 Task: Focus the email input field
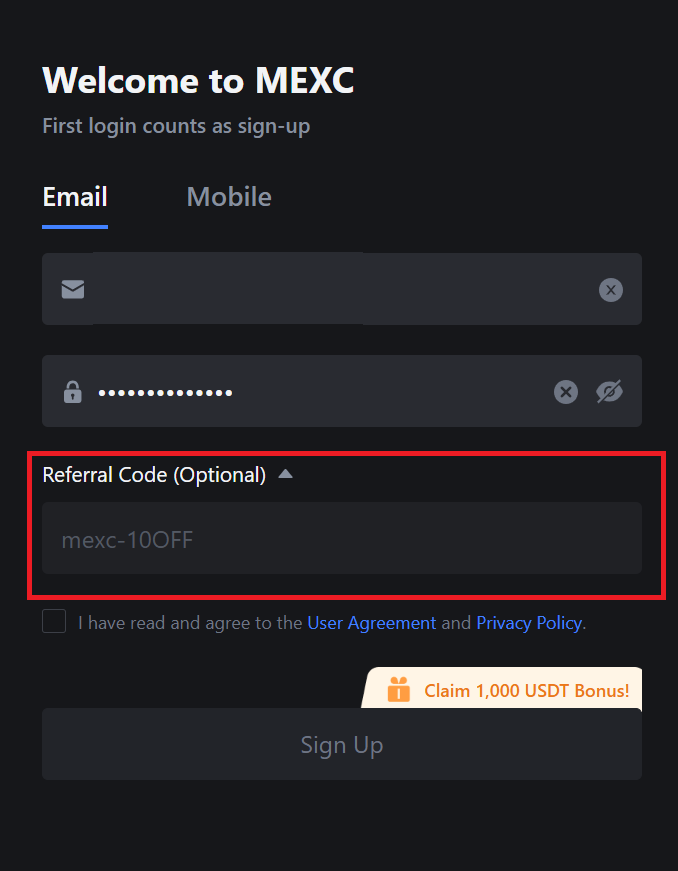pos(300,289)
